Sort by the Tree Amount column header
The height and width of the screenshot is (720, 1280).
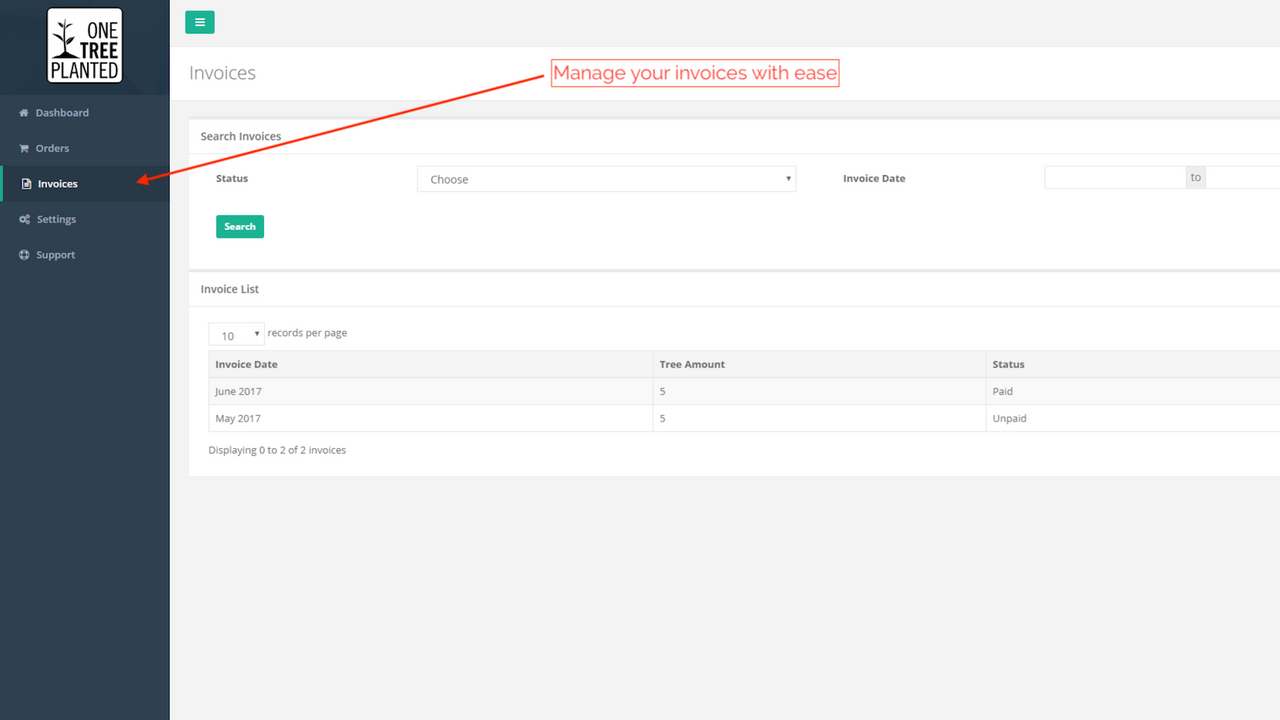point(692,364)
